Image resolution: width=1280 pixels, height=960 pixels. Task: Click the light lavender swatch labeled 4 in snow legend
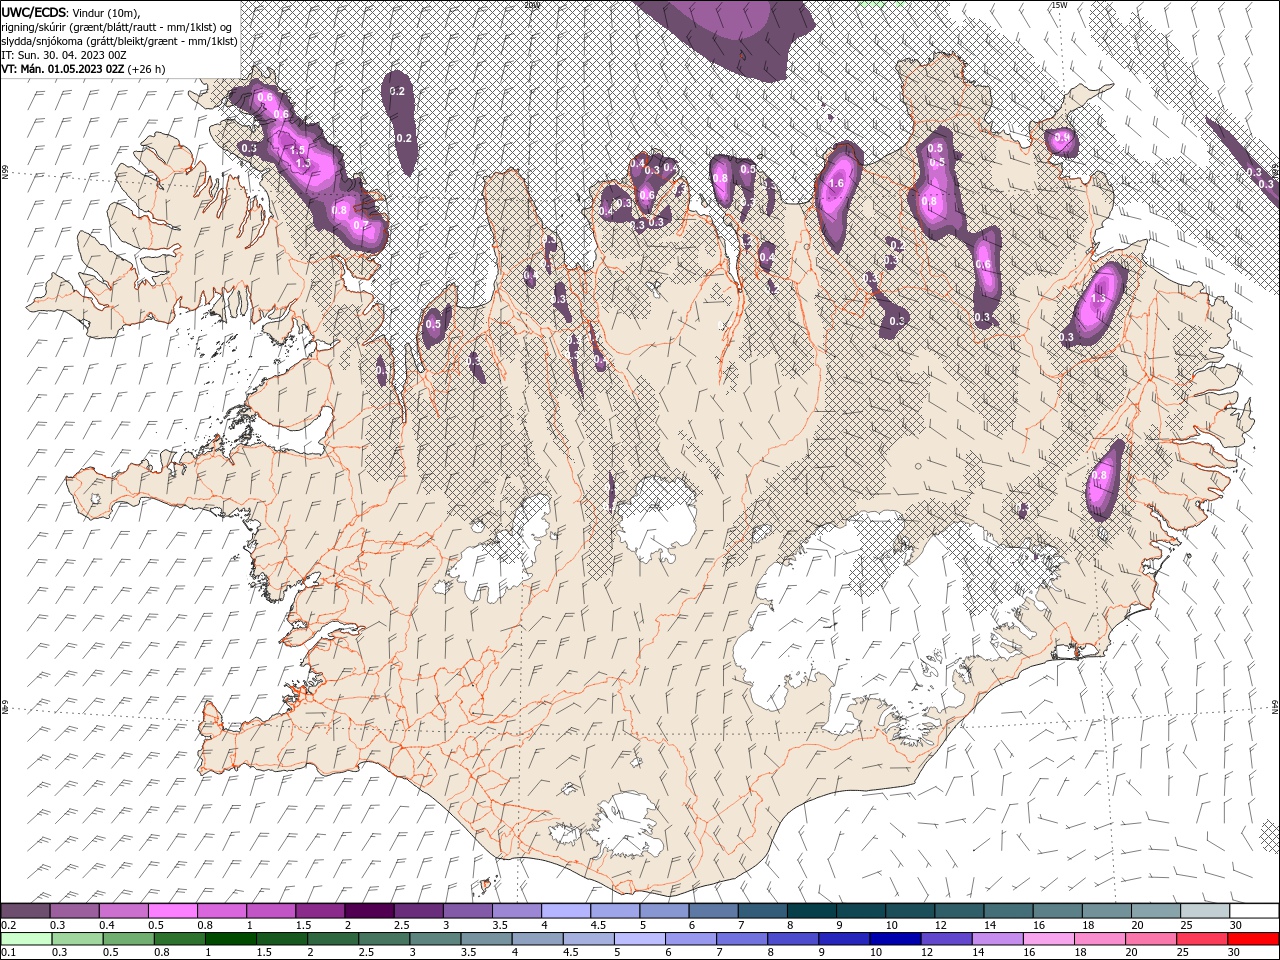(566, 911)
